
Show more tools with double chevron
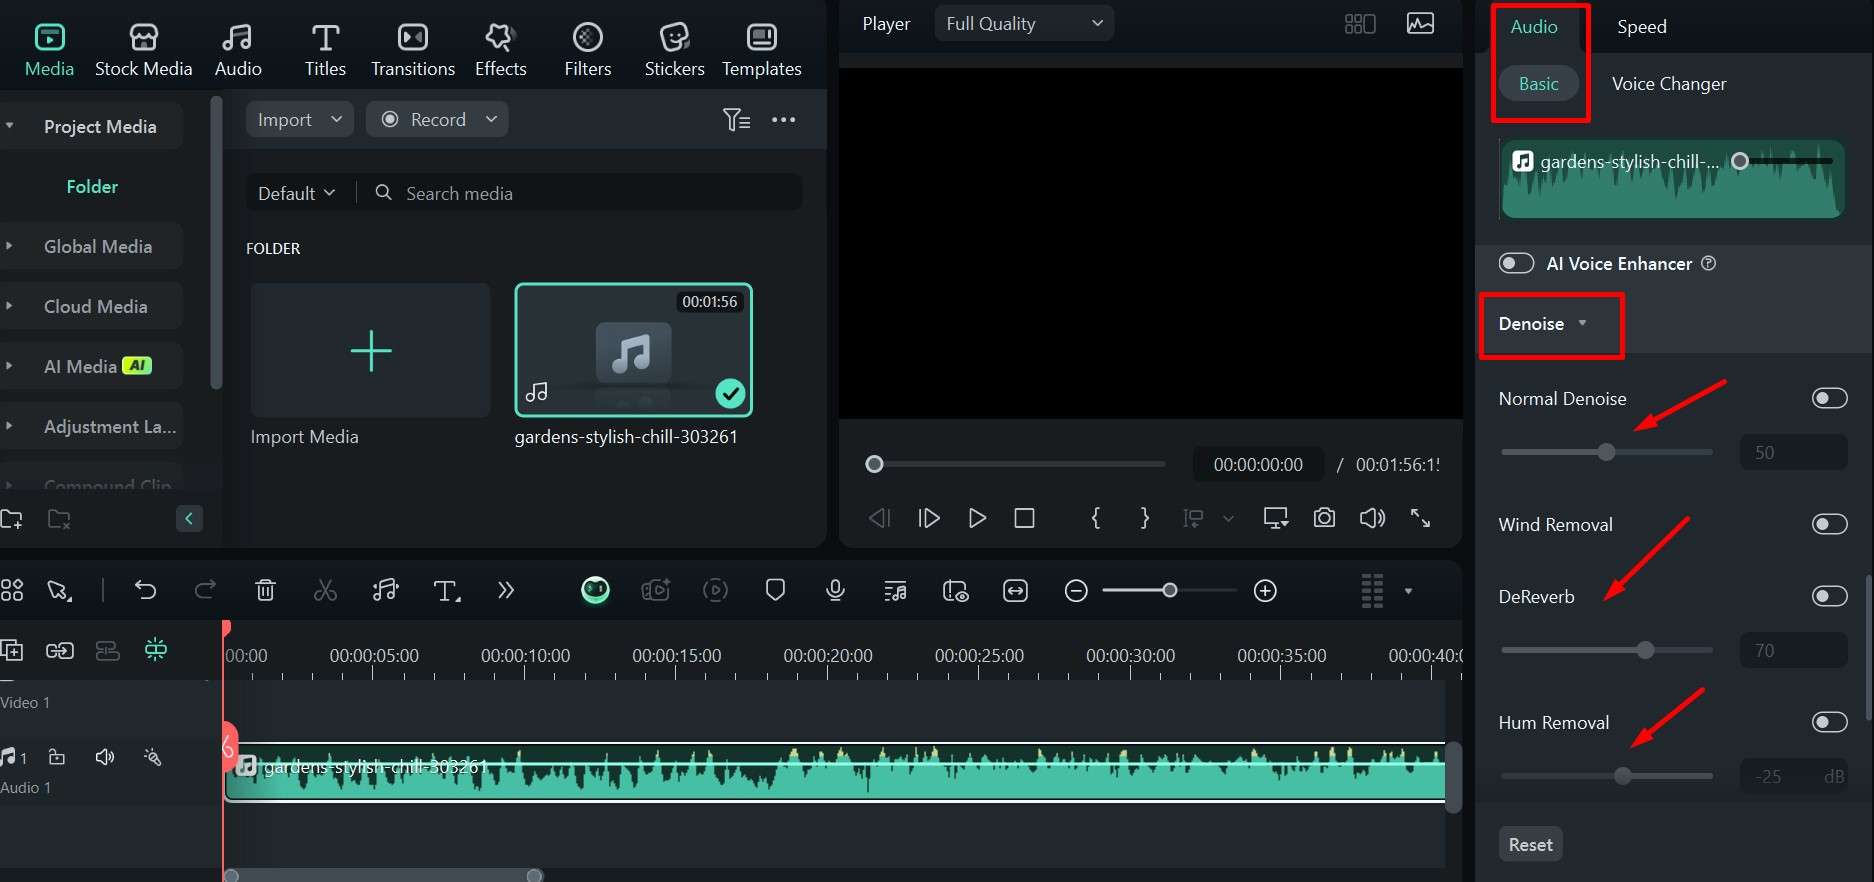506,590
